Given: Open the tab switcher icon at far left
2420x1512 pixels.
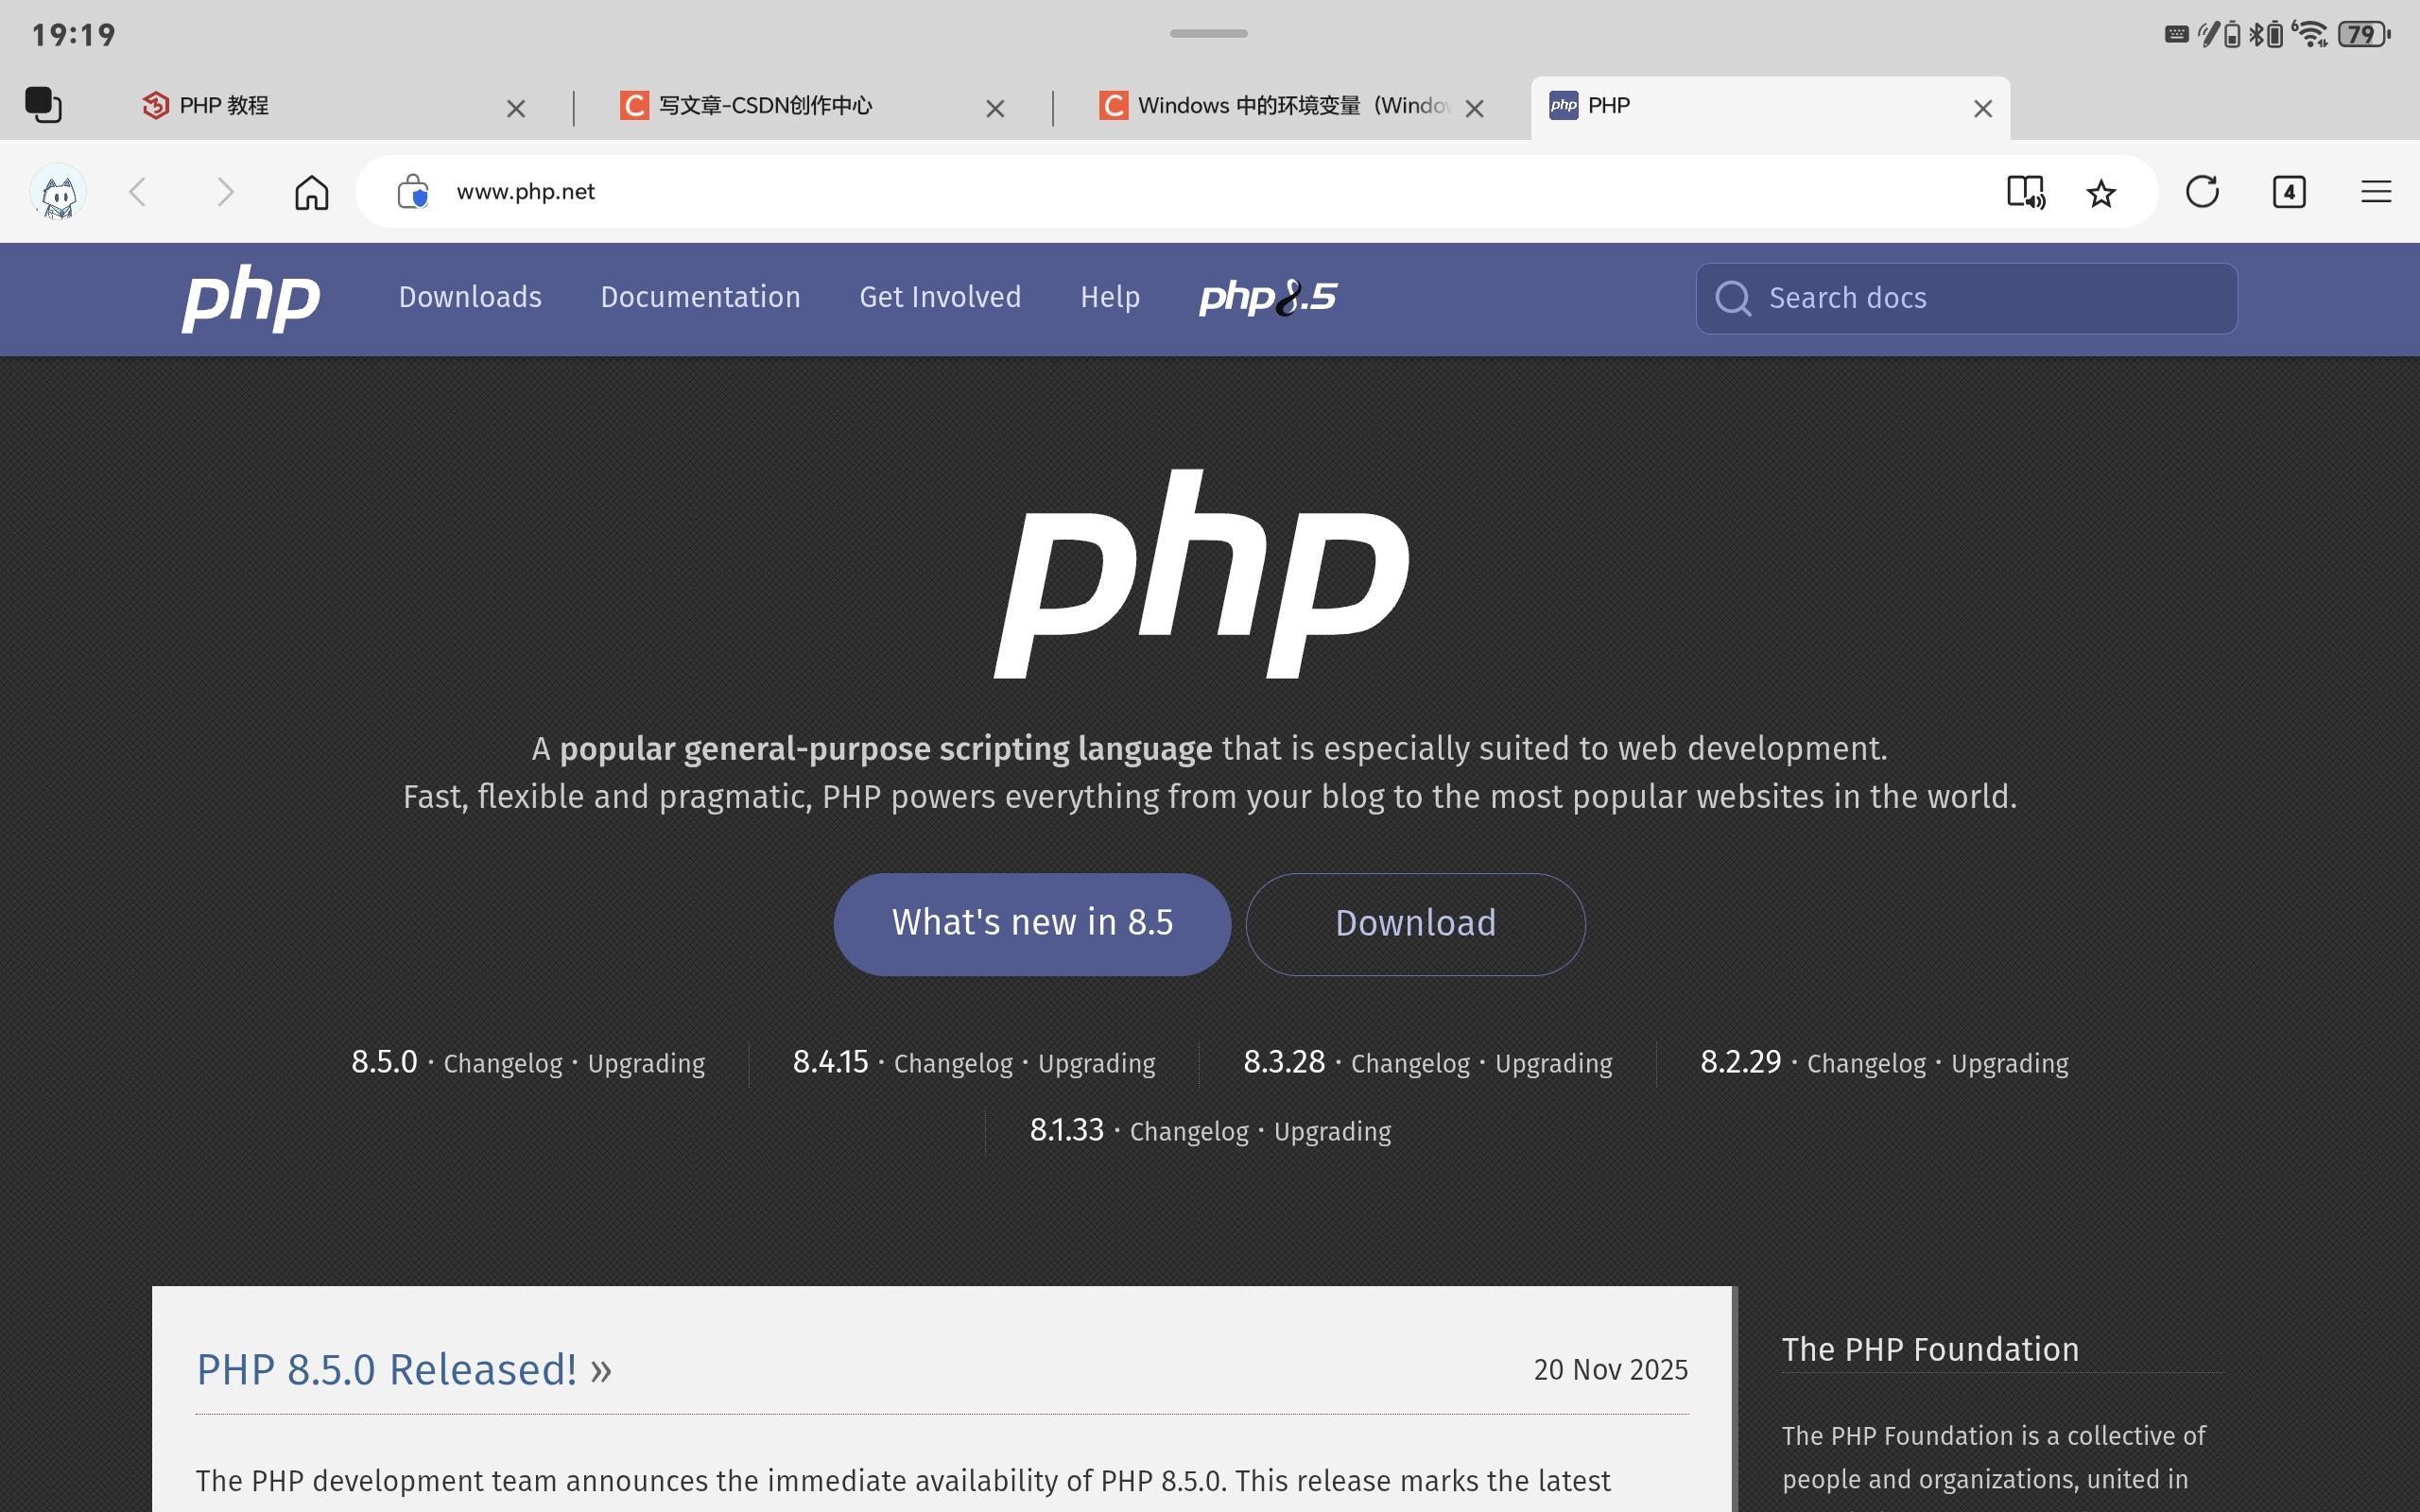Looking at the screenshot, I should [x=43, y=105].
